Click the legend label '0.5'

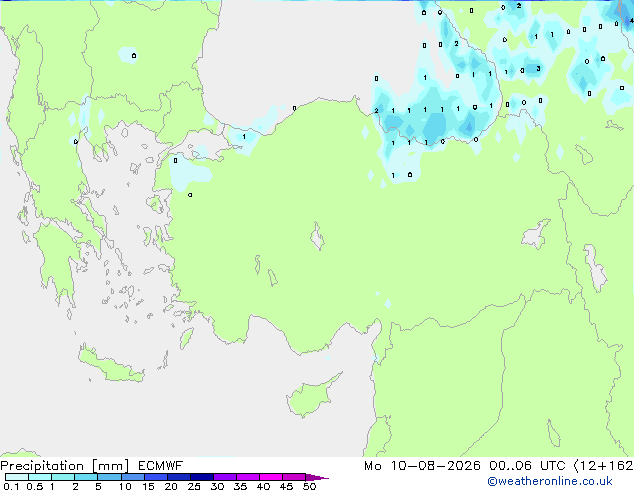click(x=35, y=486)
